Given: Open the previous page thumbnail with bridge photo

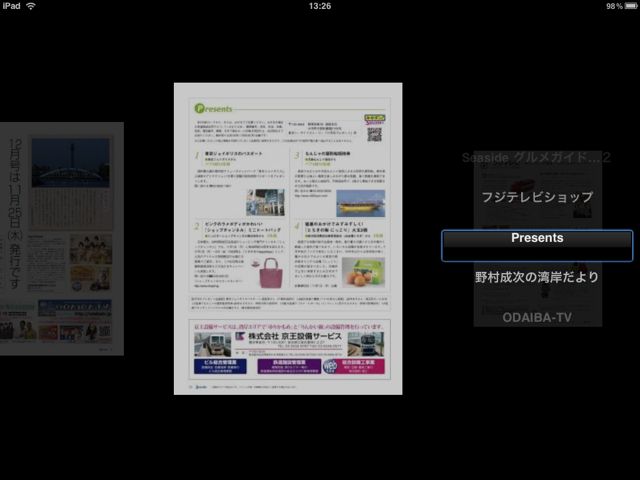Looking at the screenshot, I should pos(62,239).
